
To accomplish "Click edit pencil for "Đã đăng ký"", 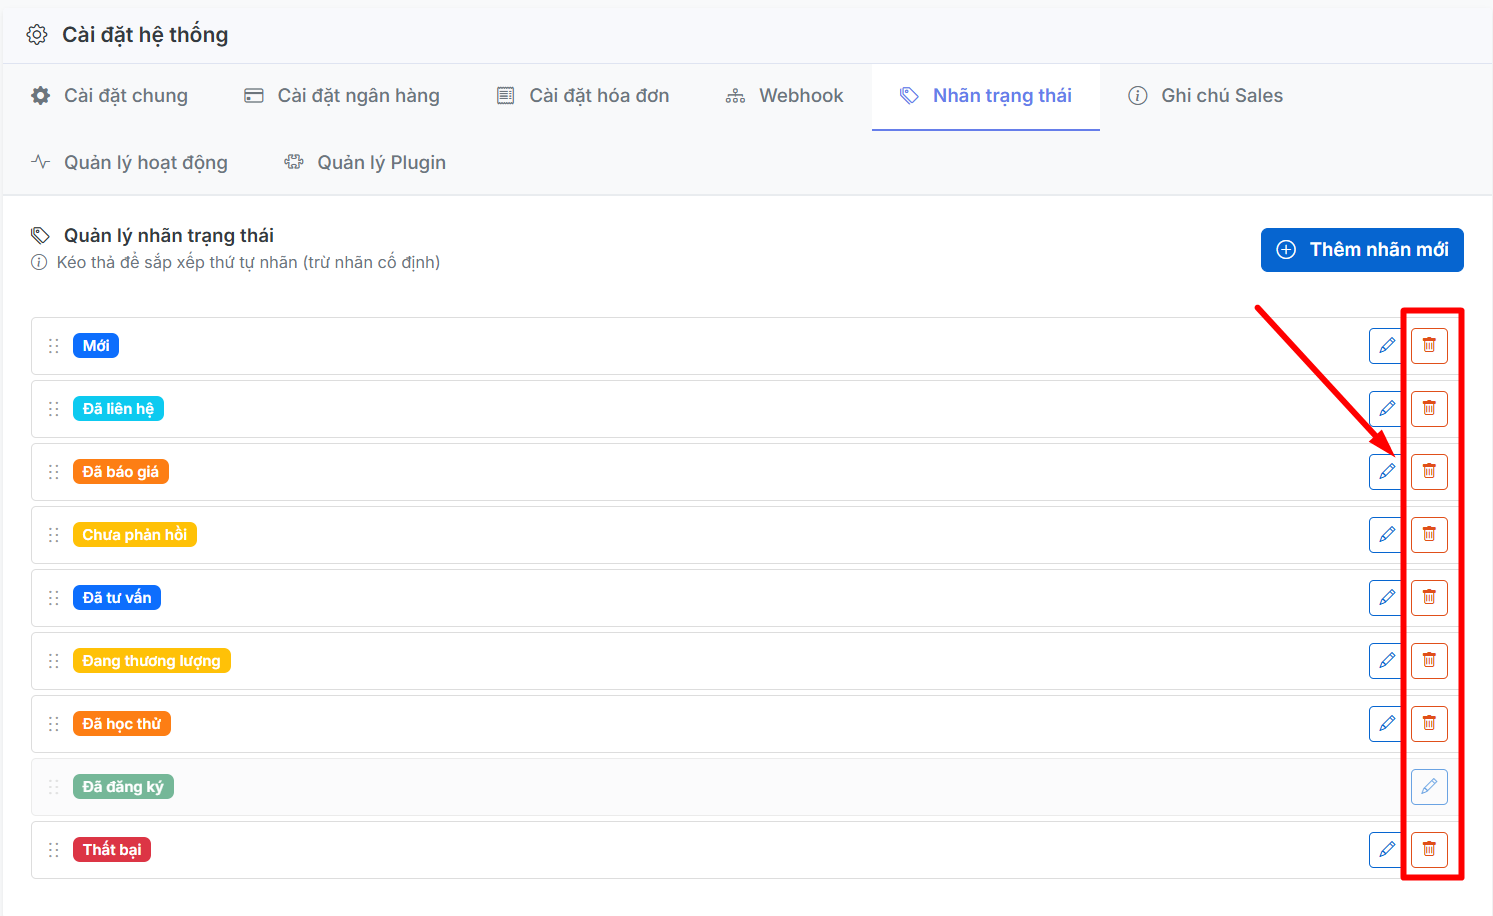I will (1429, 787).
